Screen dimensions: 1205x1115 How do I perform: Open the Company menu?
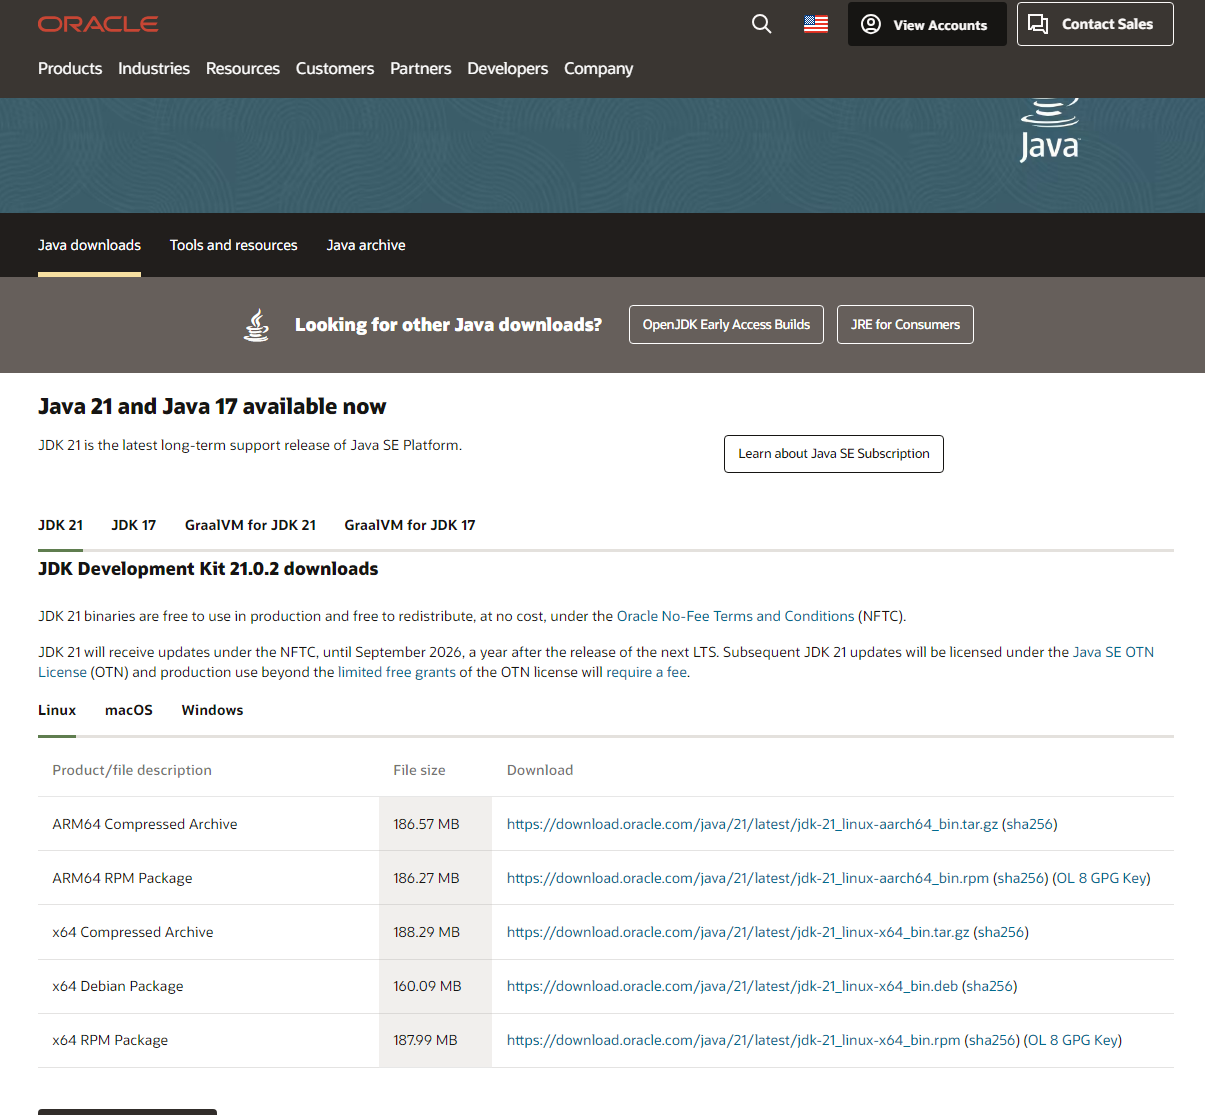[599, 68]
